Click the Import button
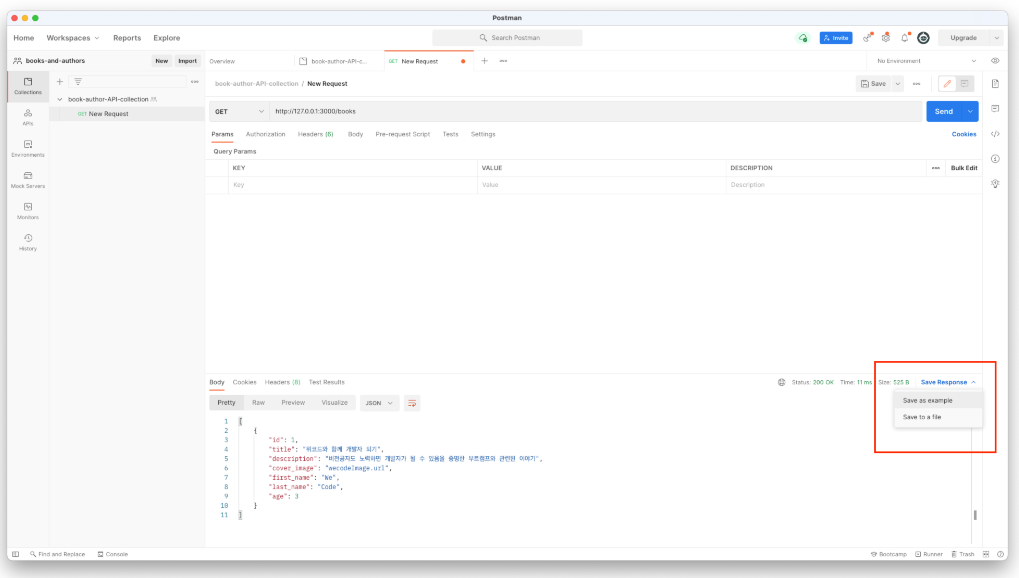This screenshot has height=578, width=1019. 187,60
